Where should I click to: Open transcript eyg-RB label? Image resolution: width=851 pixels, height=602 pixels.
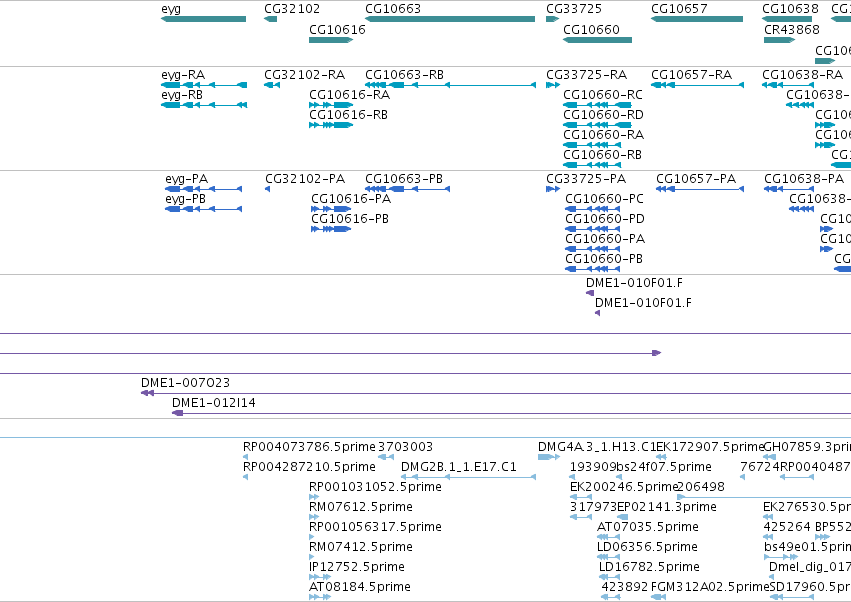click(x=182, y=95)
